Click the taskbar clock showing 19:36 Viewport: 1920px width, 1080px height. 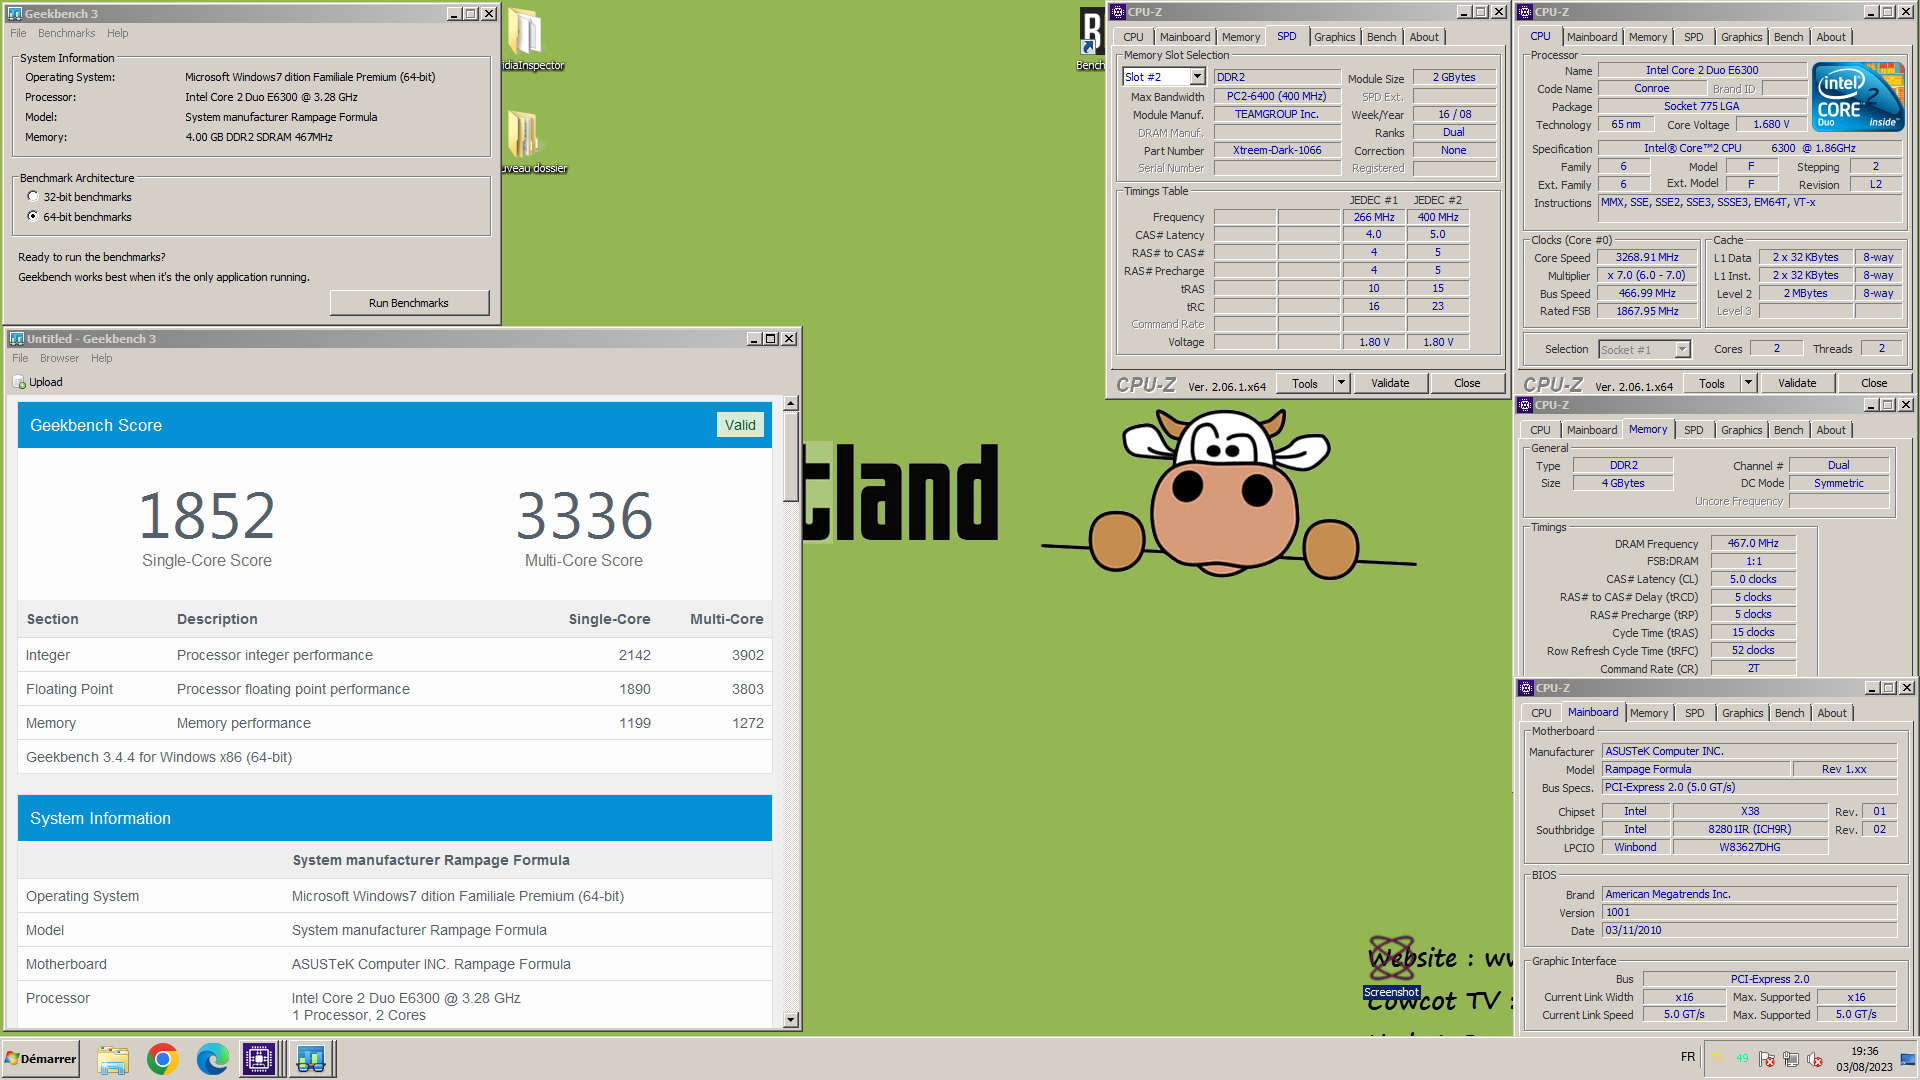(x=1864, y=1059)
